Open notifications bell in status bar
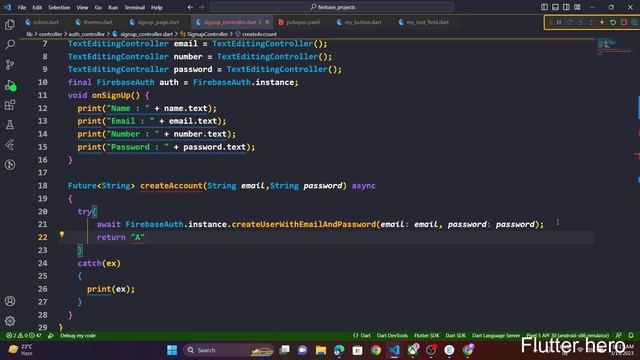Screen dimensions: 640x360 pyautogui.click(x=631, y=336)
